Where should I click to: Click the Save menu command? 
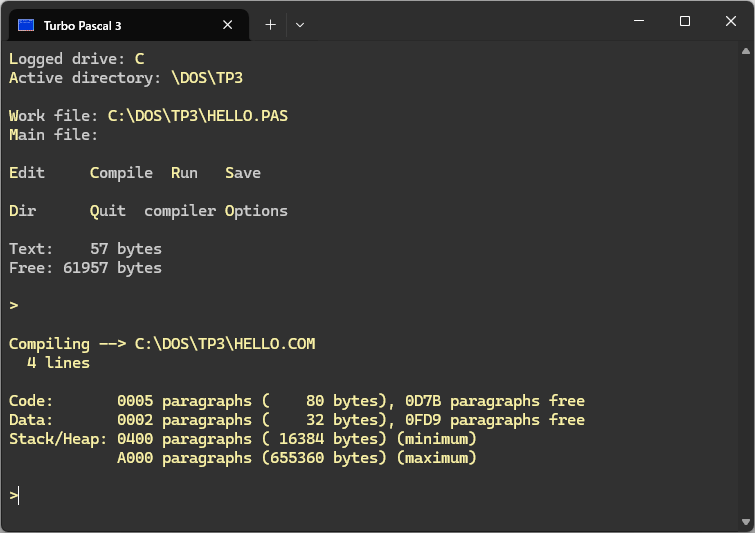coord(243,173)
